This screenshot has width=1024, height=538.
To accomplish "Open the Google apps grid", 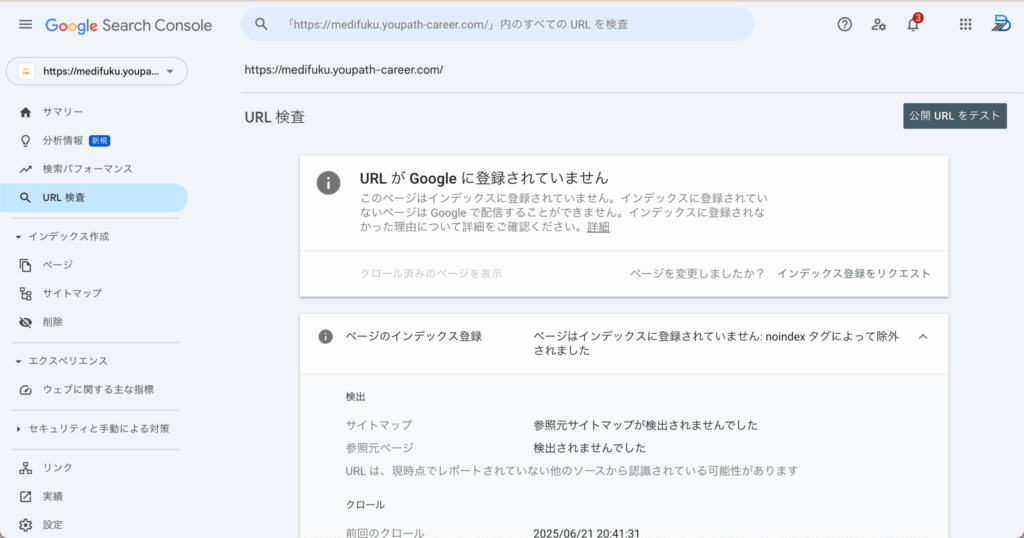I will point(965,25).
